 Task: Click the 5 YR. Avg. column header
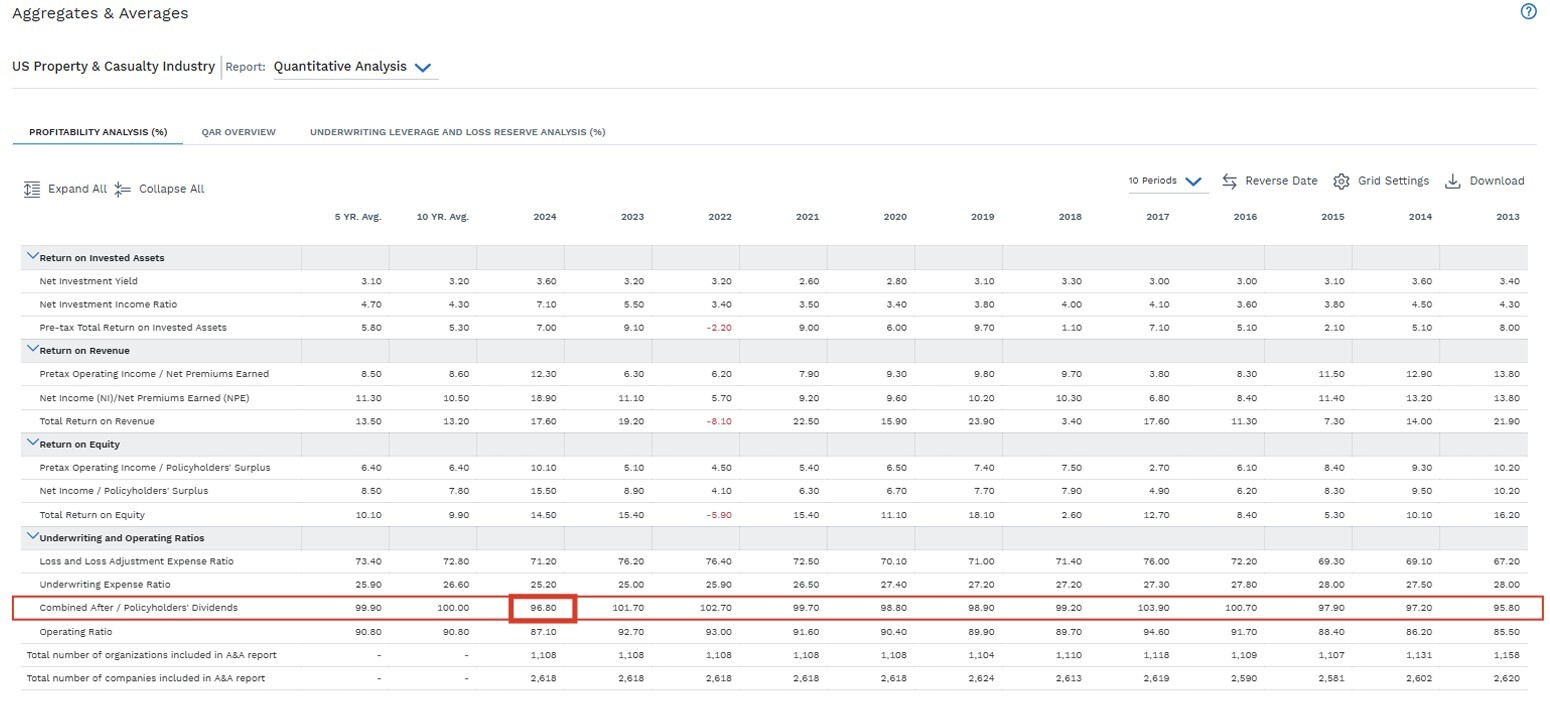point(358,217)
